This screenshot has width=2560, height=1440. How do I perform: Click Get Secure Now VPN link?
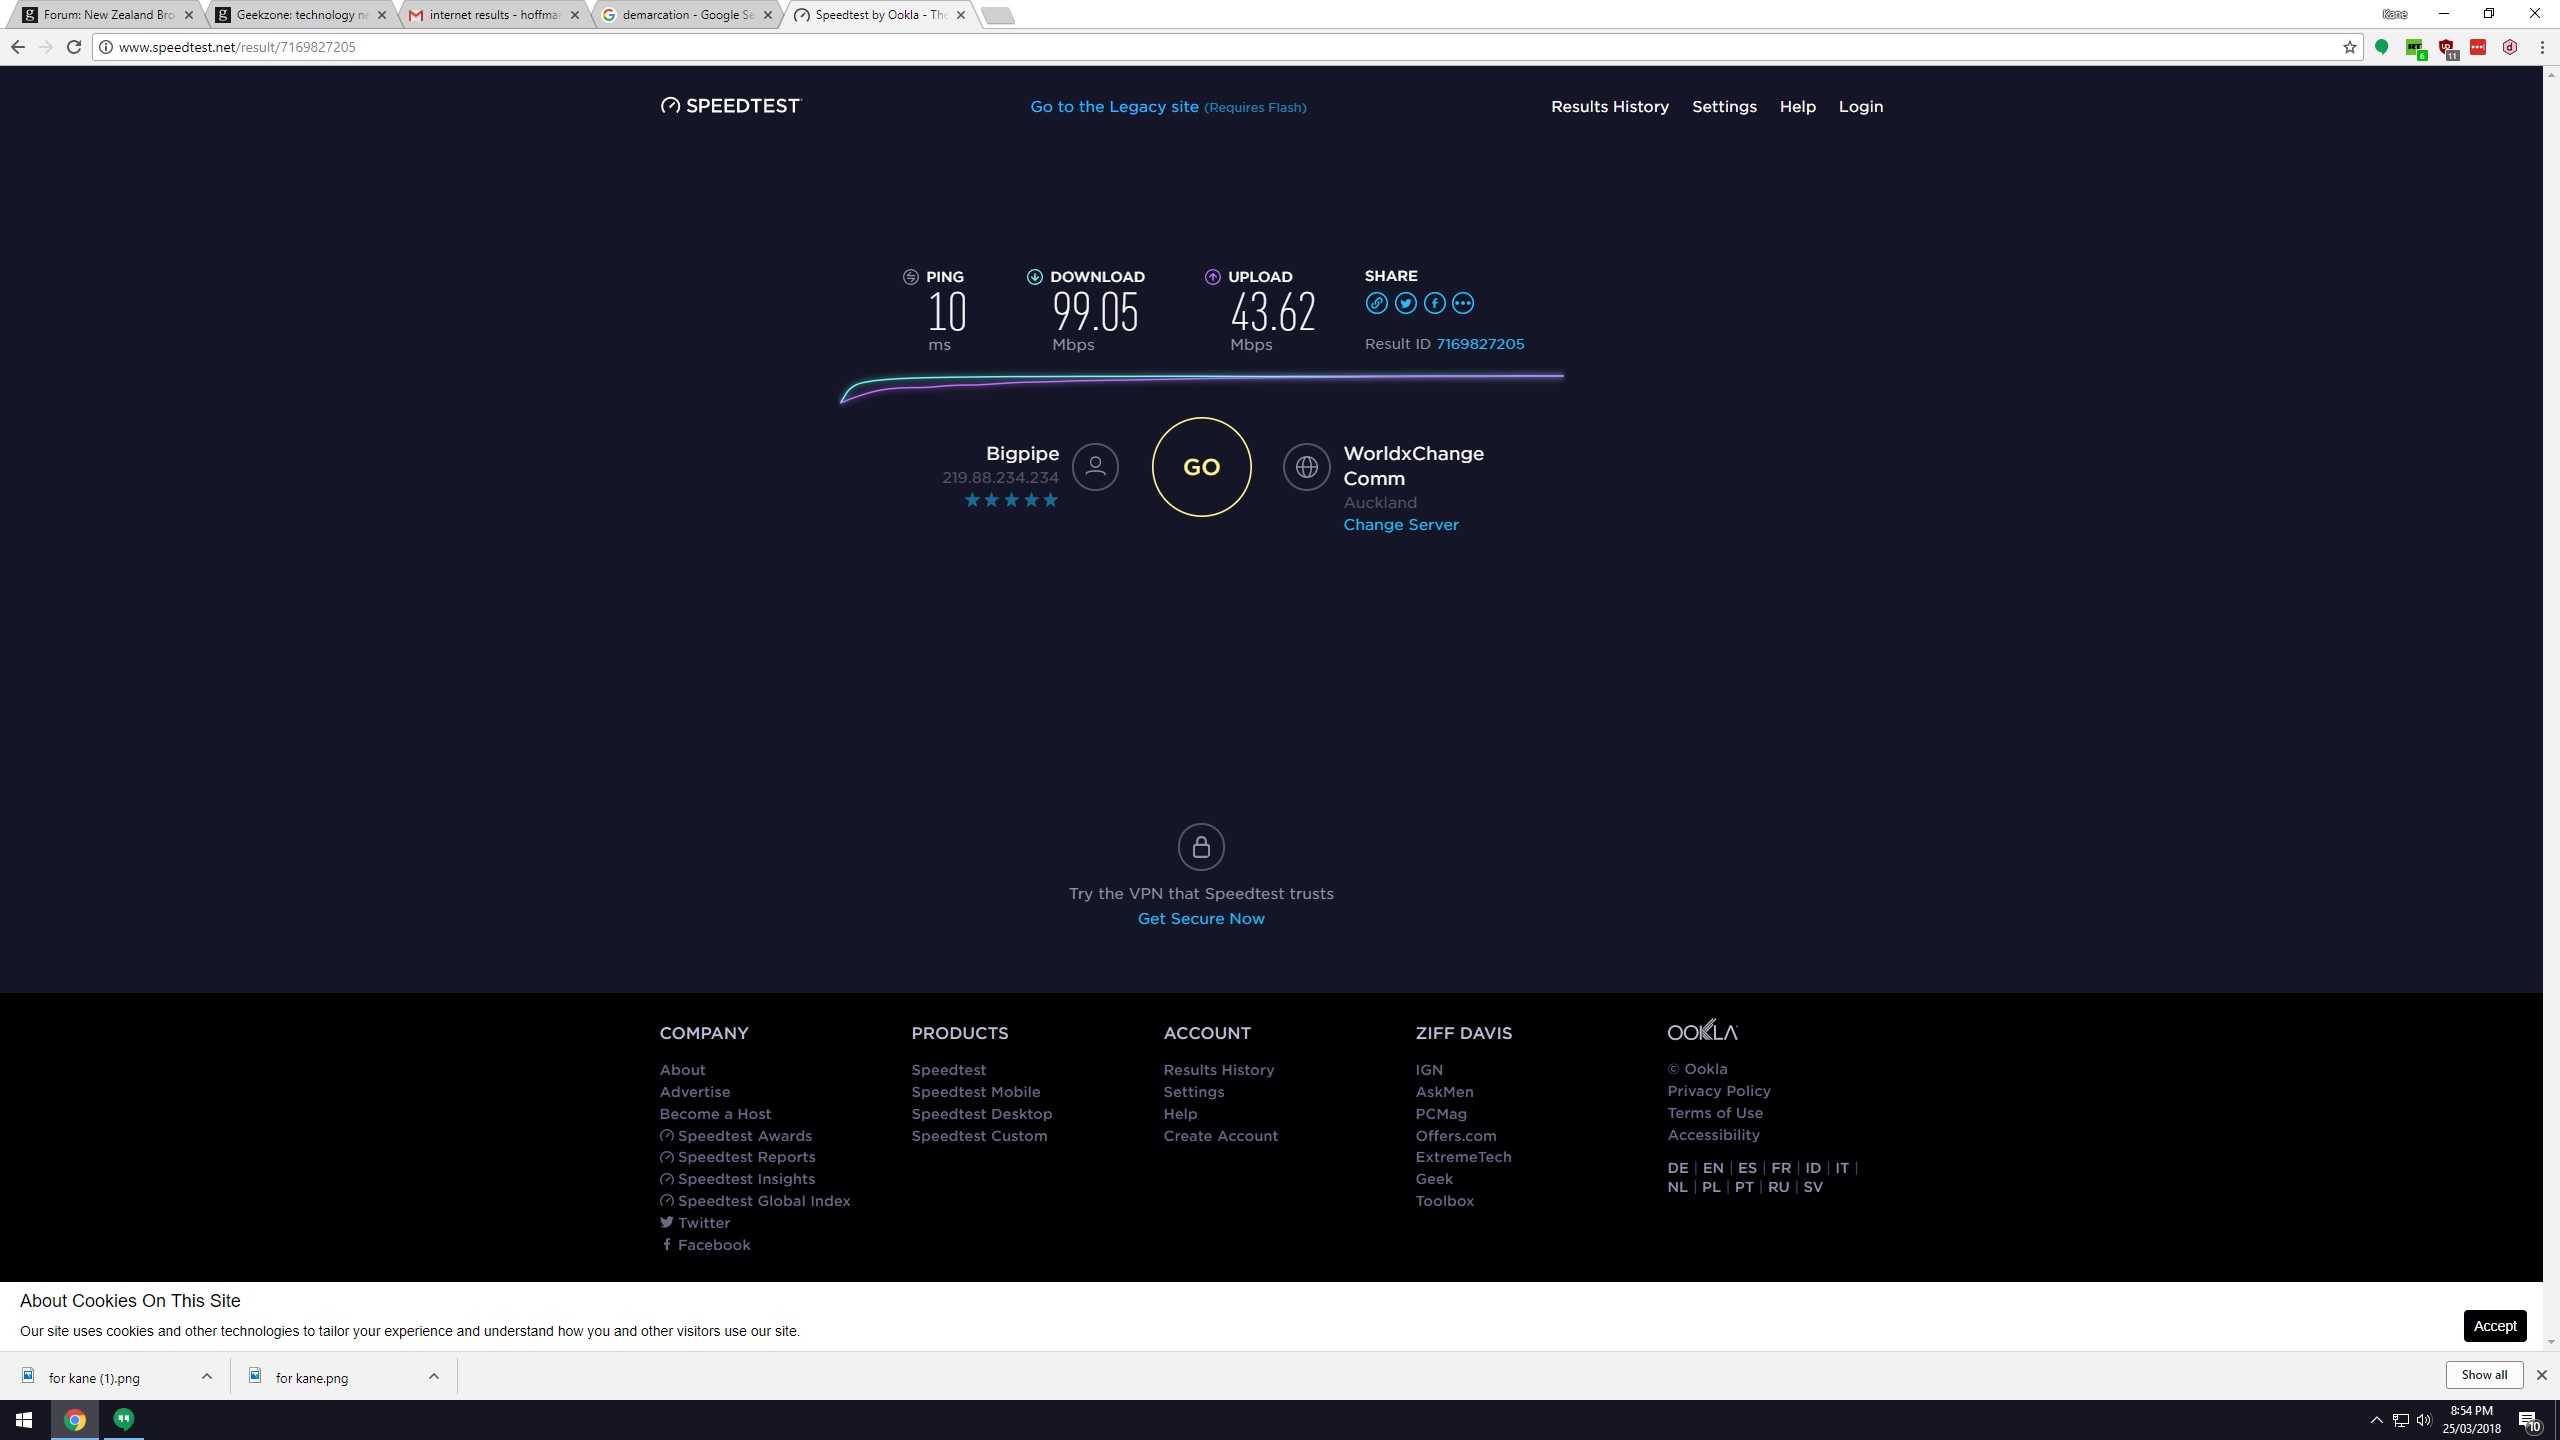(1201, 919)
